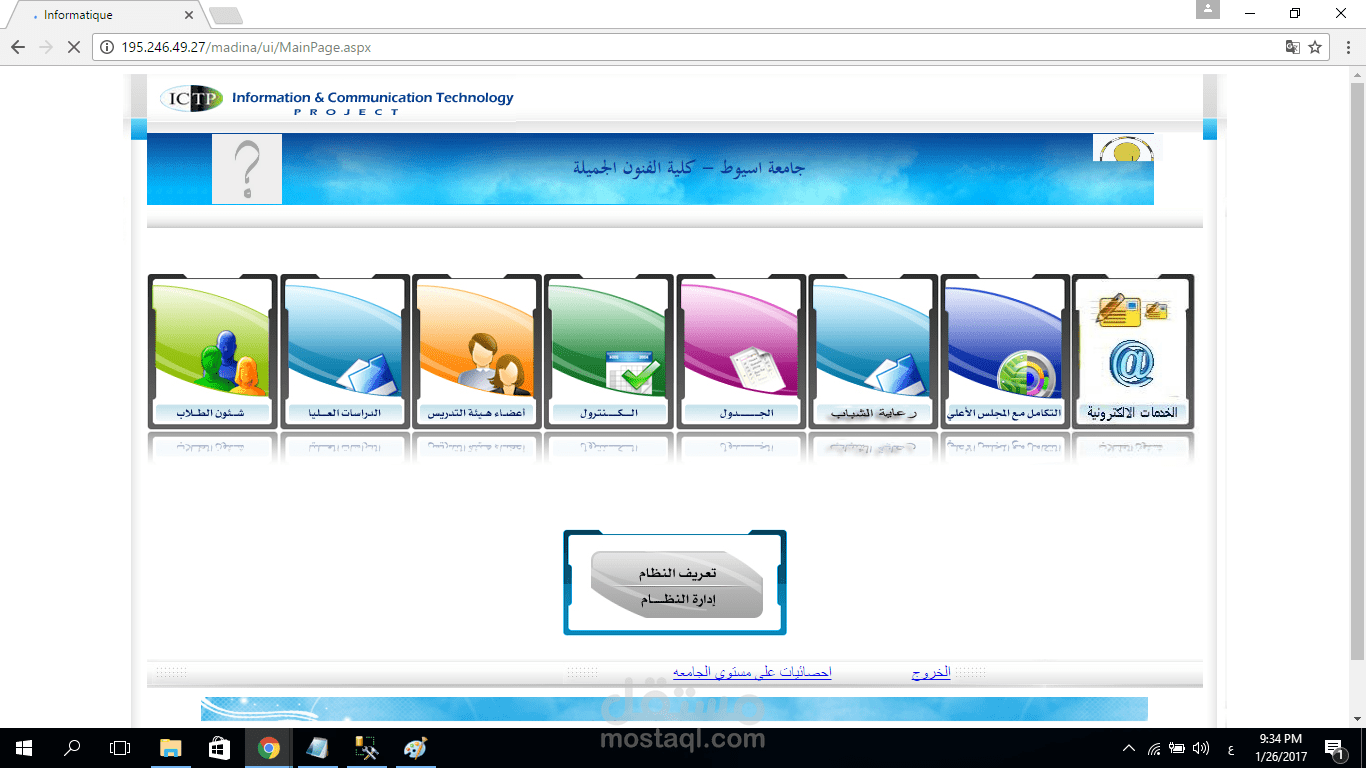Open the Youth Care (رعاية الشباب) tile
Image resolution: width=1366 pixels, height=768 pixels.
coord(873,352)
